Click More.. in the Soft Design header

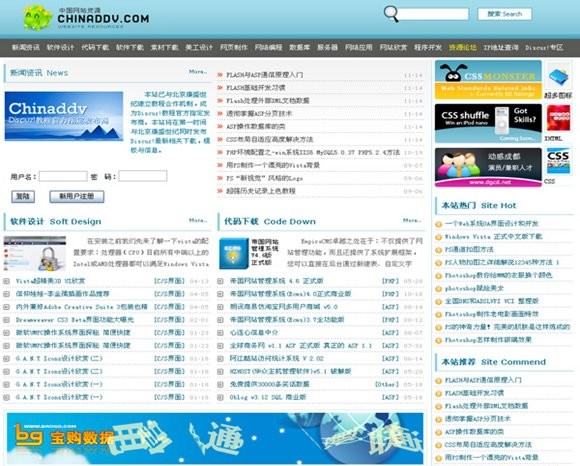pos(198,220)
